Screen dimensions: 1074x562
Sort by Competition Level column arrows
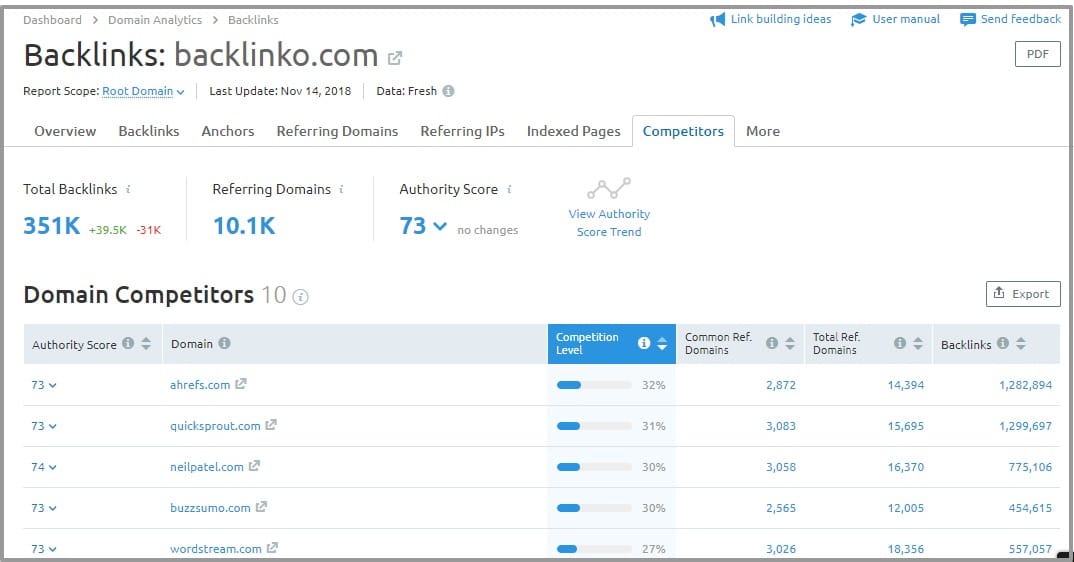(x=662, y=343)
